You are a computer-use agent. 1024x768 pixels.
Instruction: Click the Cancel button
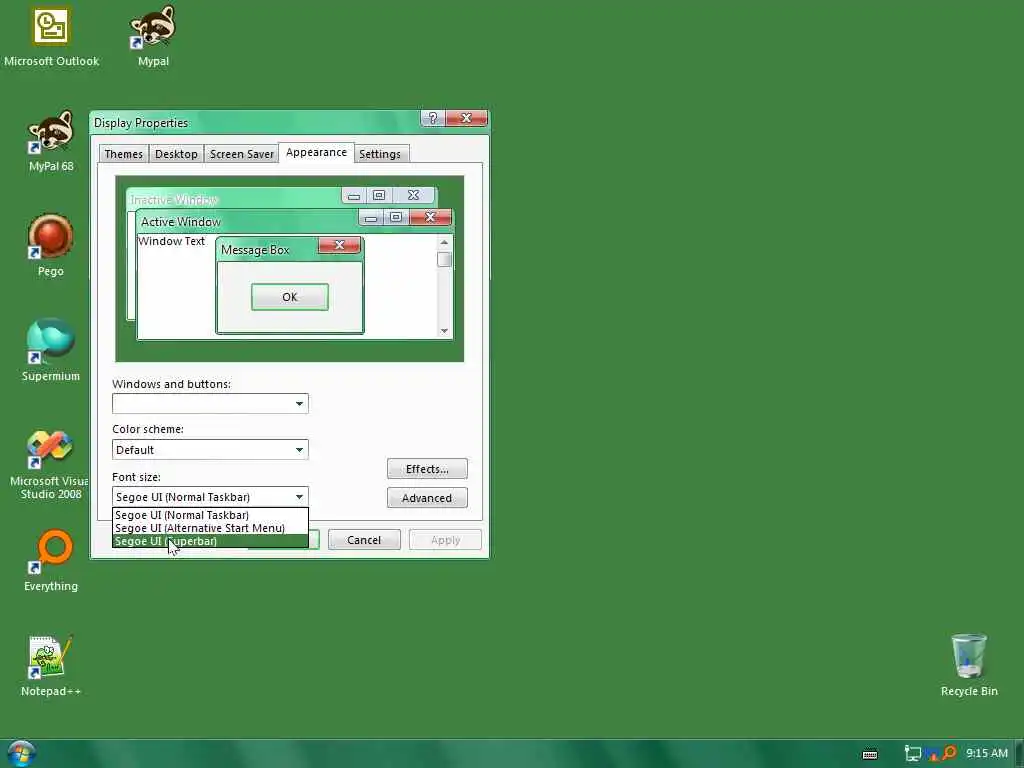click(x=364, y=540)
